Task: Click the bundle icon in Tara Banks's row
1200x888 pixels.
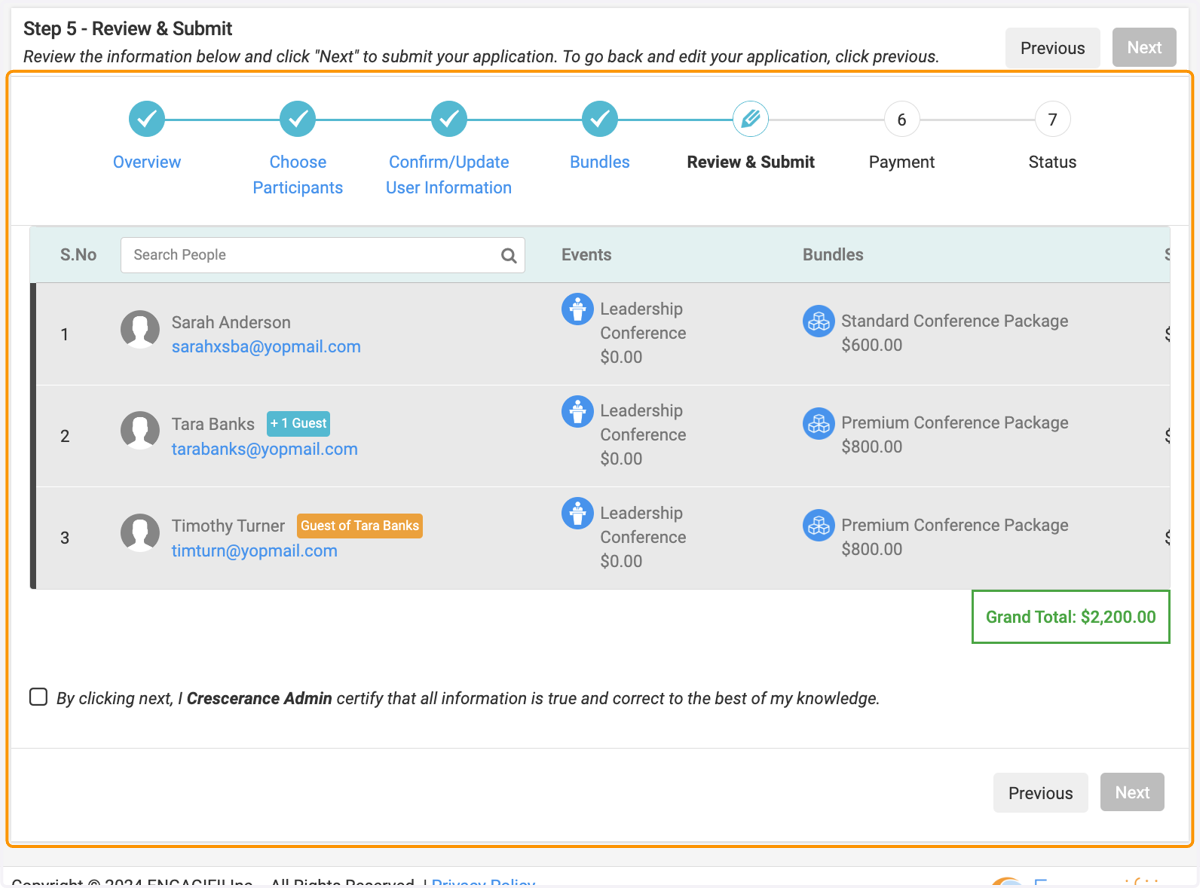Action: tap(819, 423)
